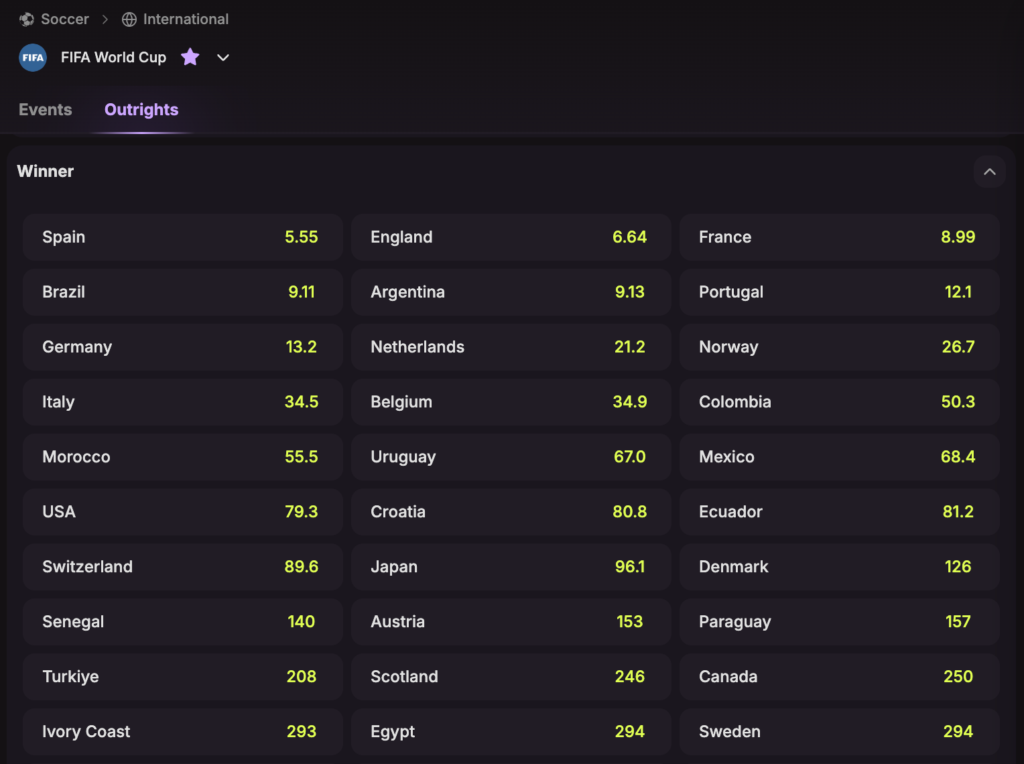
Task: Choose Japan winner odds 96.1
Action: tap(510, 567)
